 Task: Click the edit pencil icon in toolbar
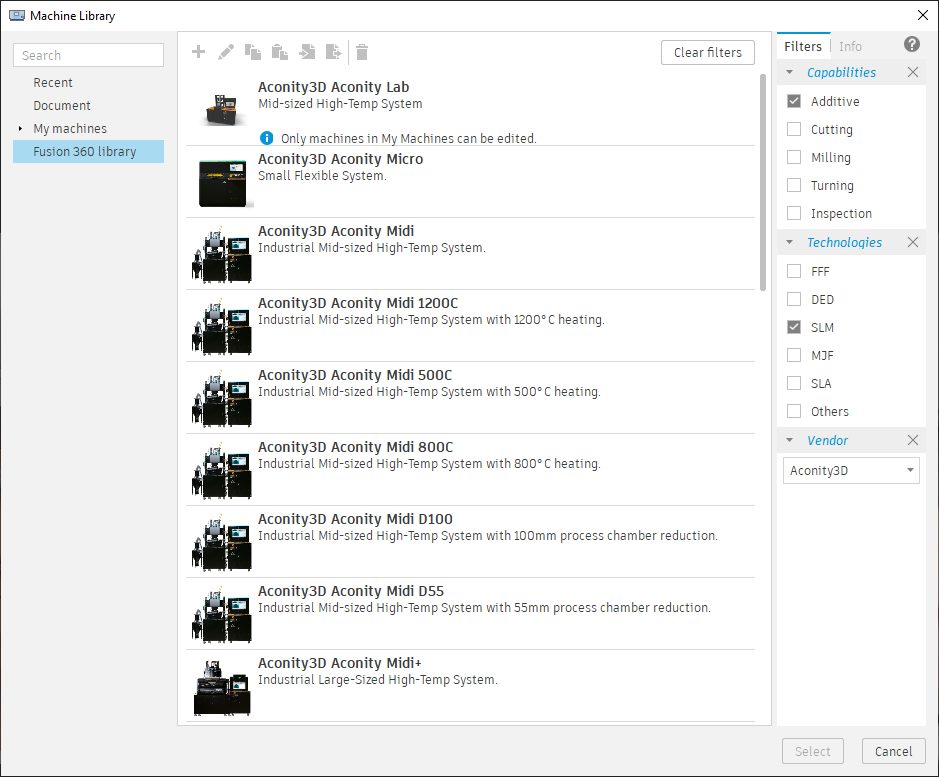point(226,52)
